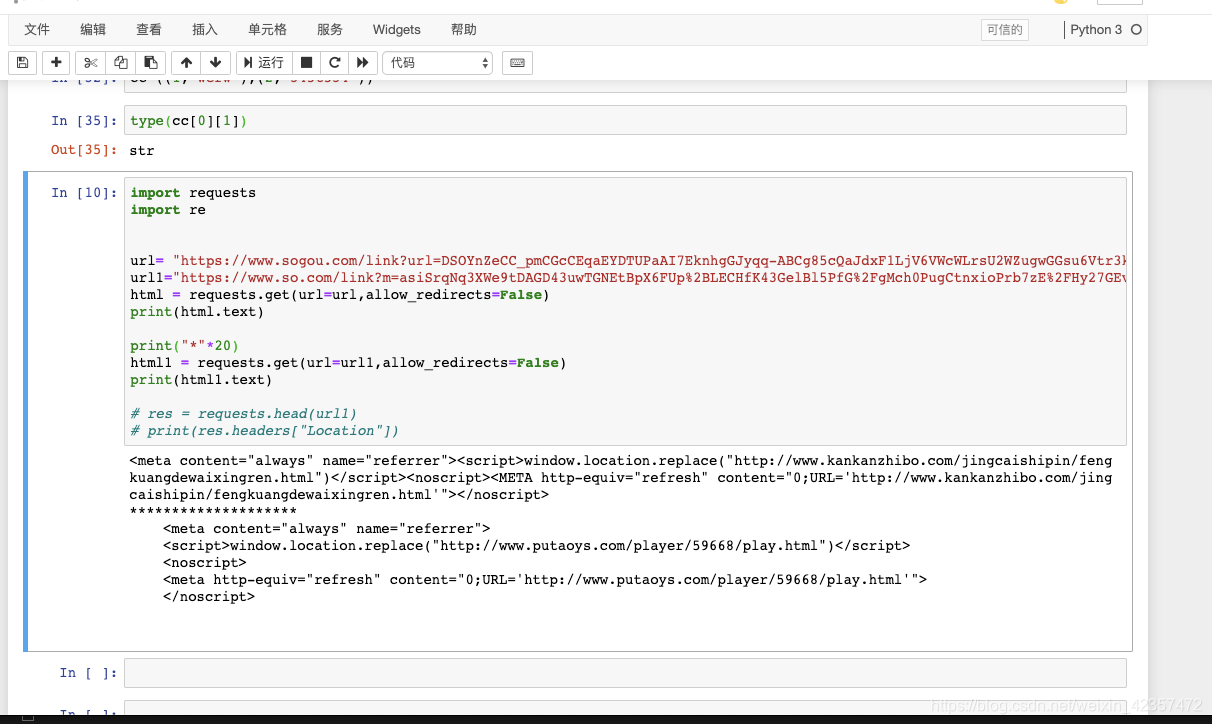Click the html1 = requests.get code line
Screen dimensions: 1212x724
[348, 363]
